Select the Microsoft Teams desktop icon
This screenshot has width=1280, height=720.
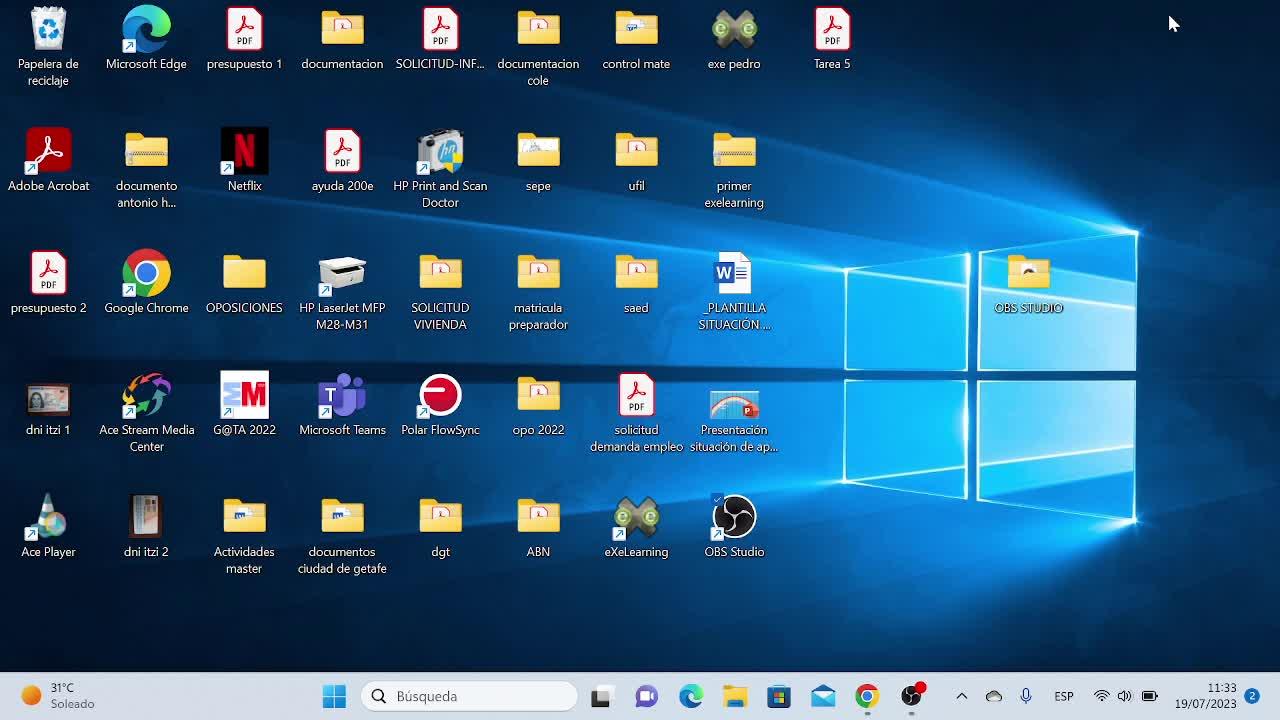[x=342, y=396]
